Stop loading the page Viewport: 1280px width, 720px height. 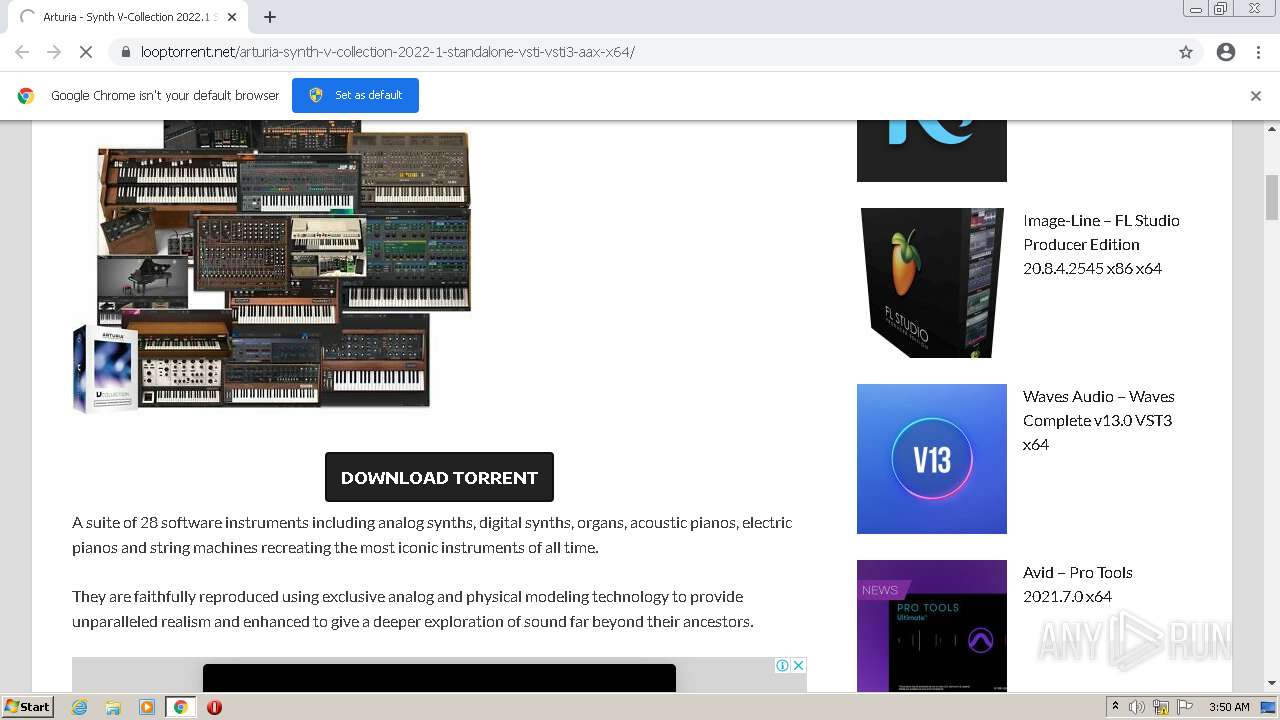[86, 52]
